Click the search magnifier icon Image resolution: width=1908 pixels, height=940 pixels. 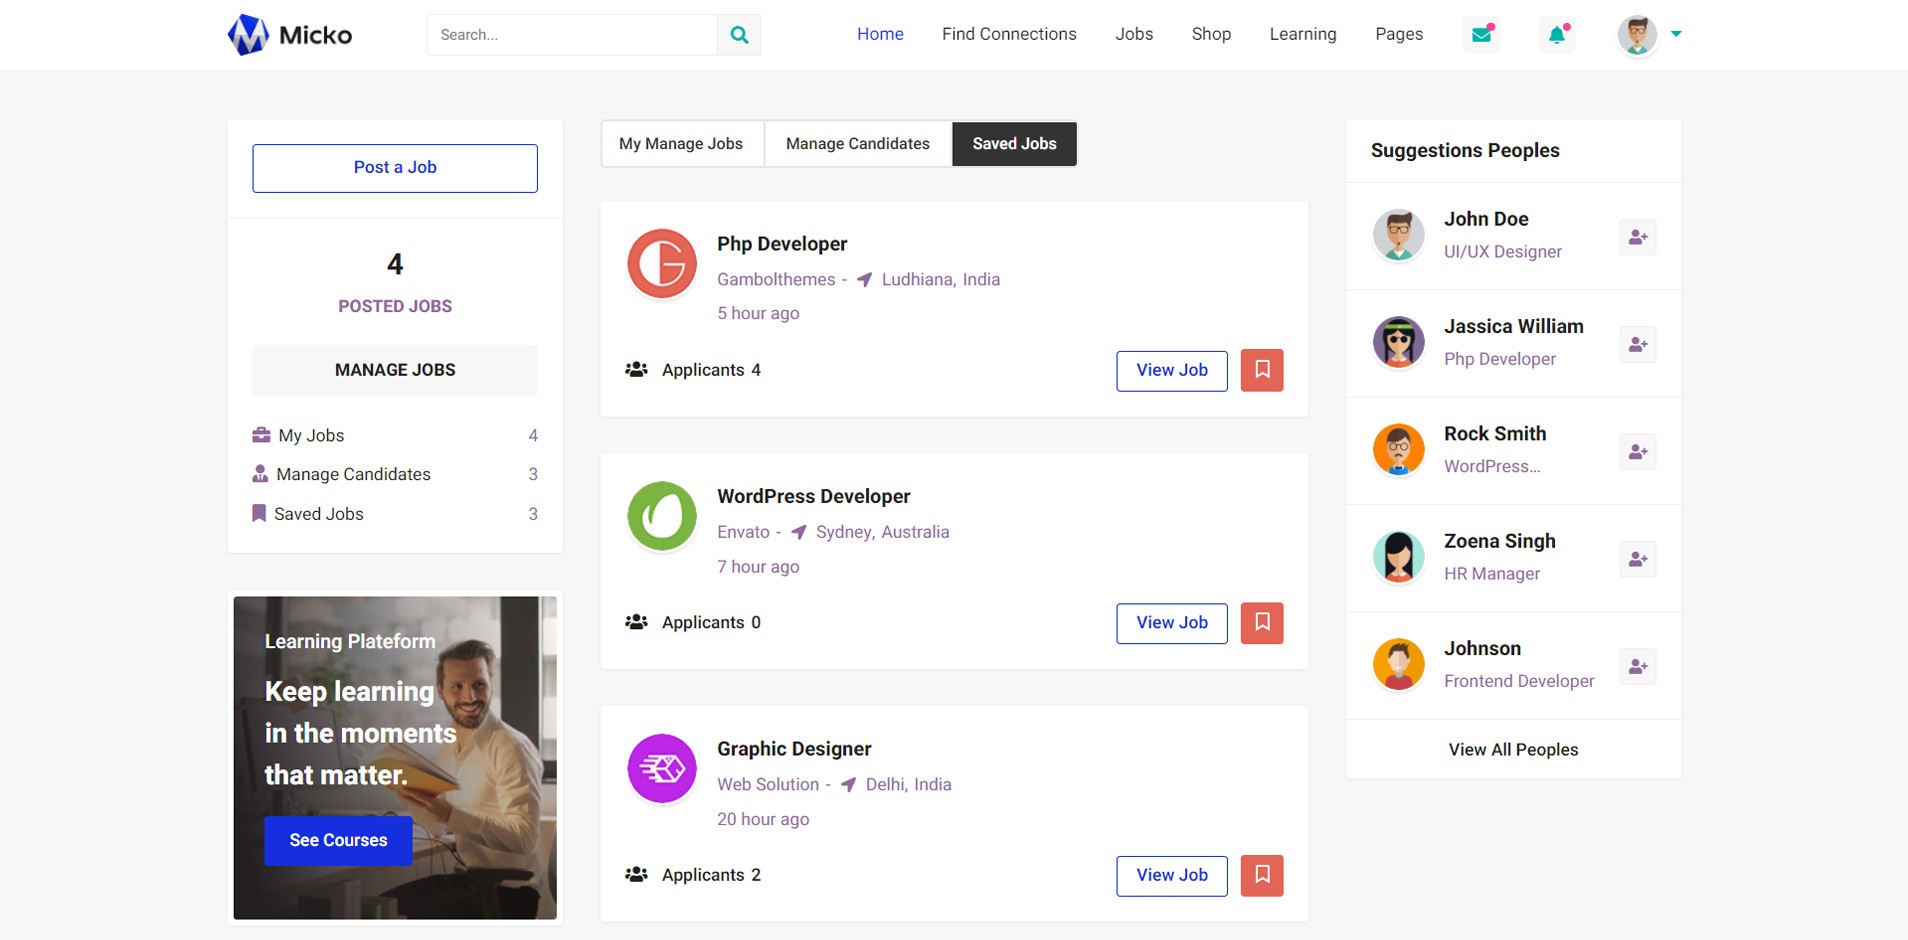(739, 35)
